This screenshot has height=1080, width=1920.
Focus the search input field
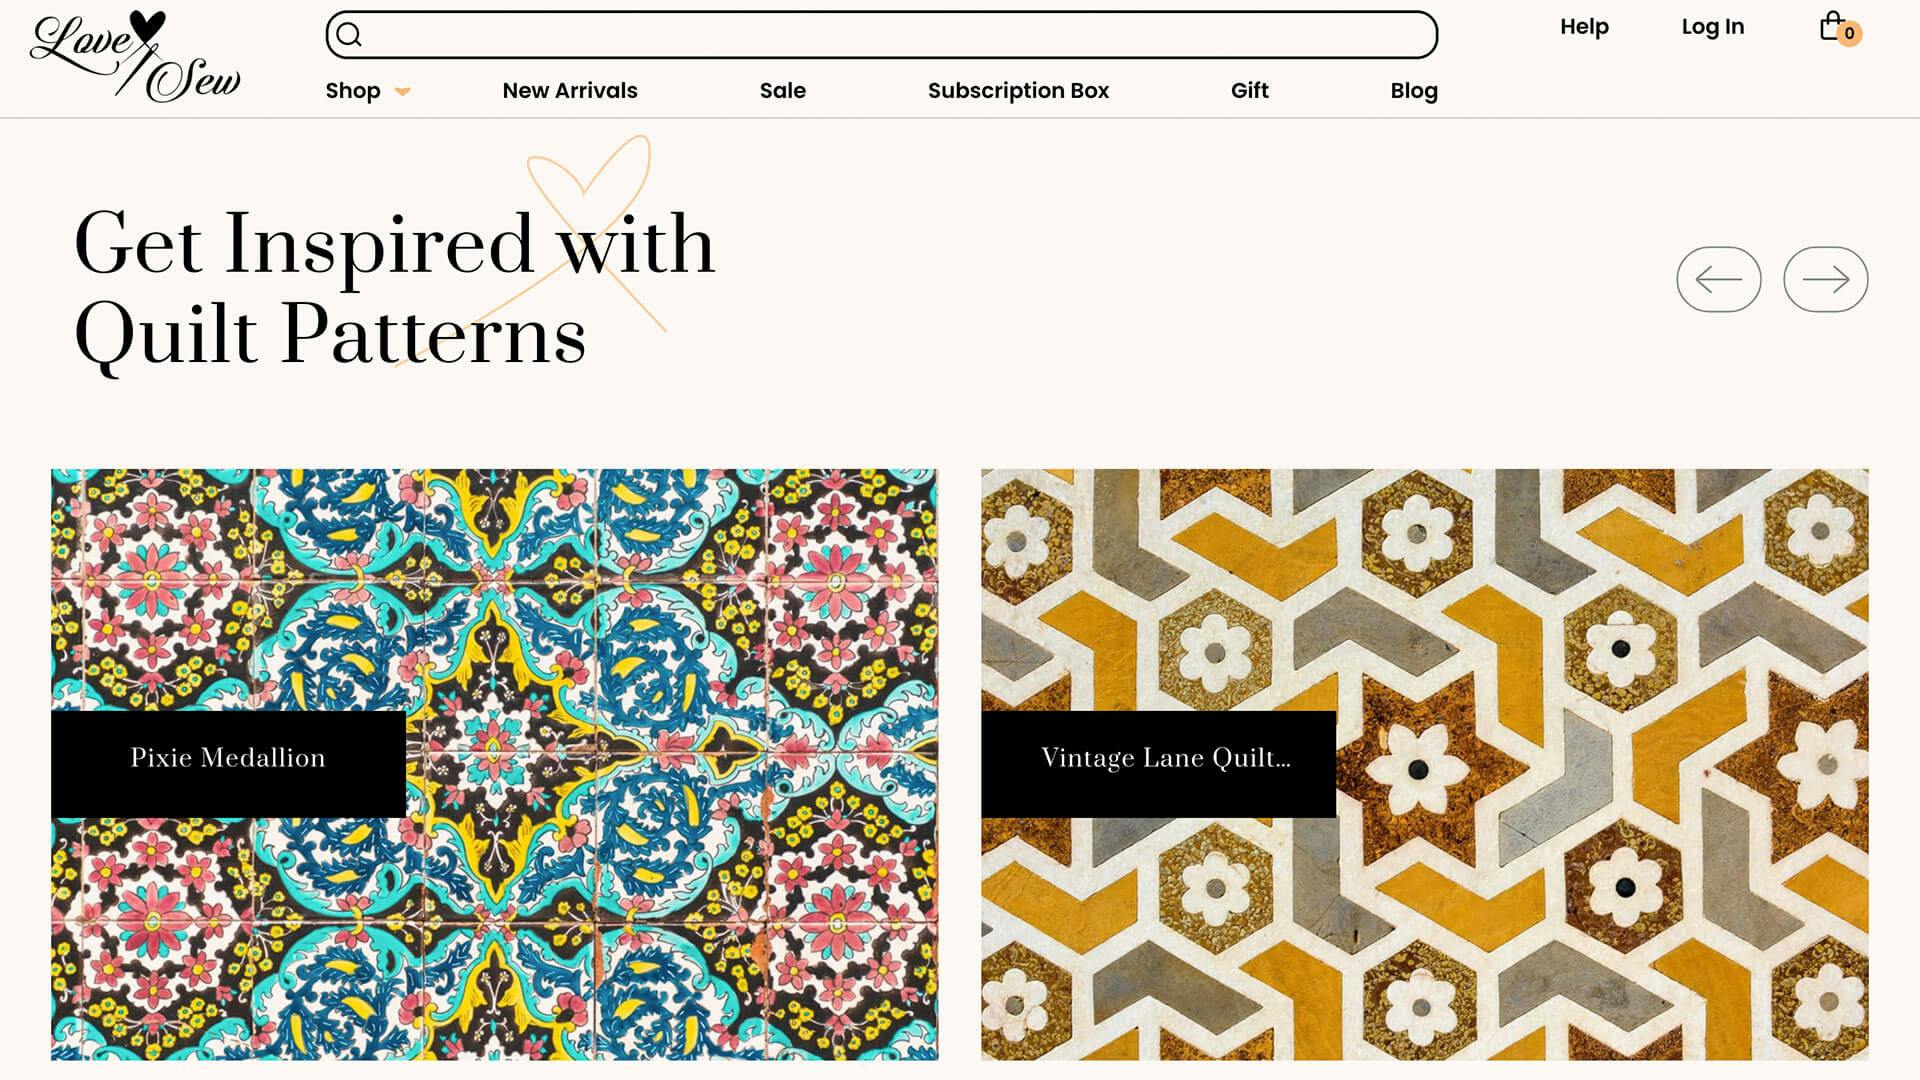click(881, 35)
